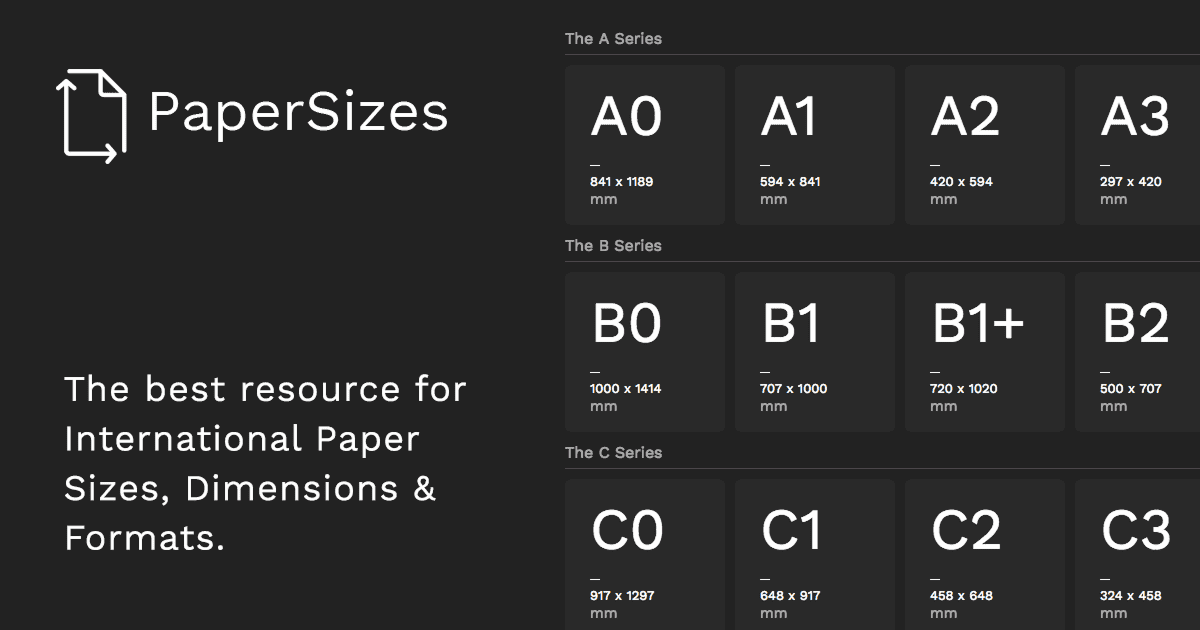Screen dimensions: 1200x630
Task: Choose the C1 648 x 917 card
Action: point(815,554)
